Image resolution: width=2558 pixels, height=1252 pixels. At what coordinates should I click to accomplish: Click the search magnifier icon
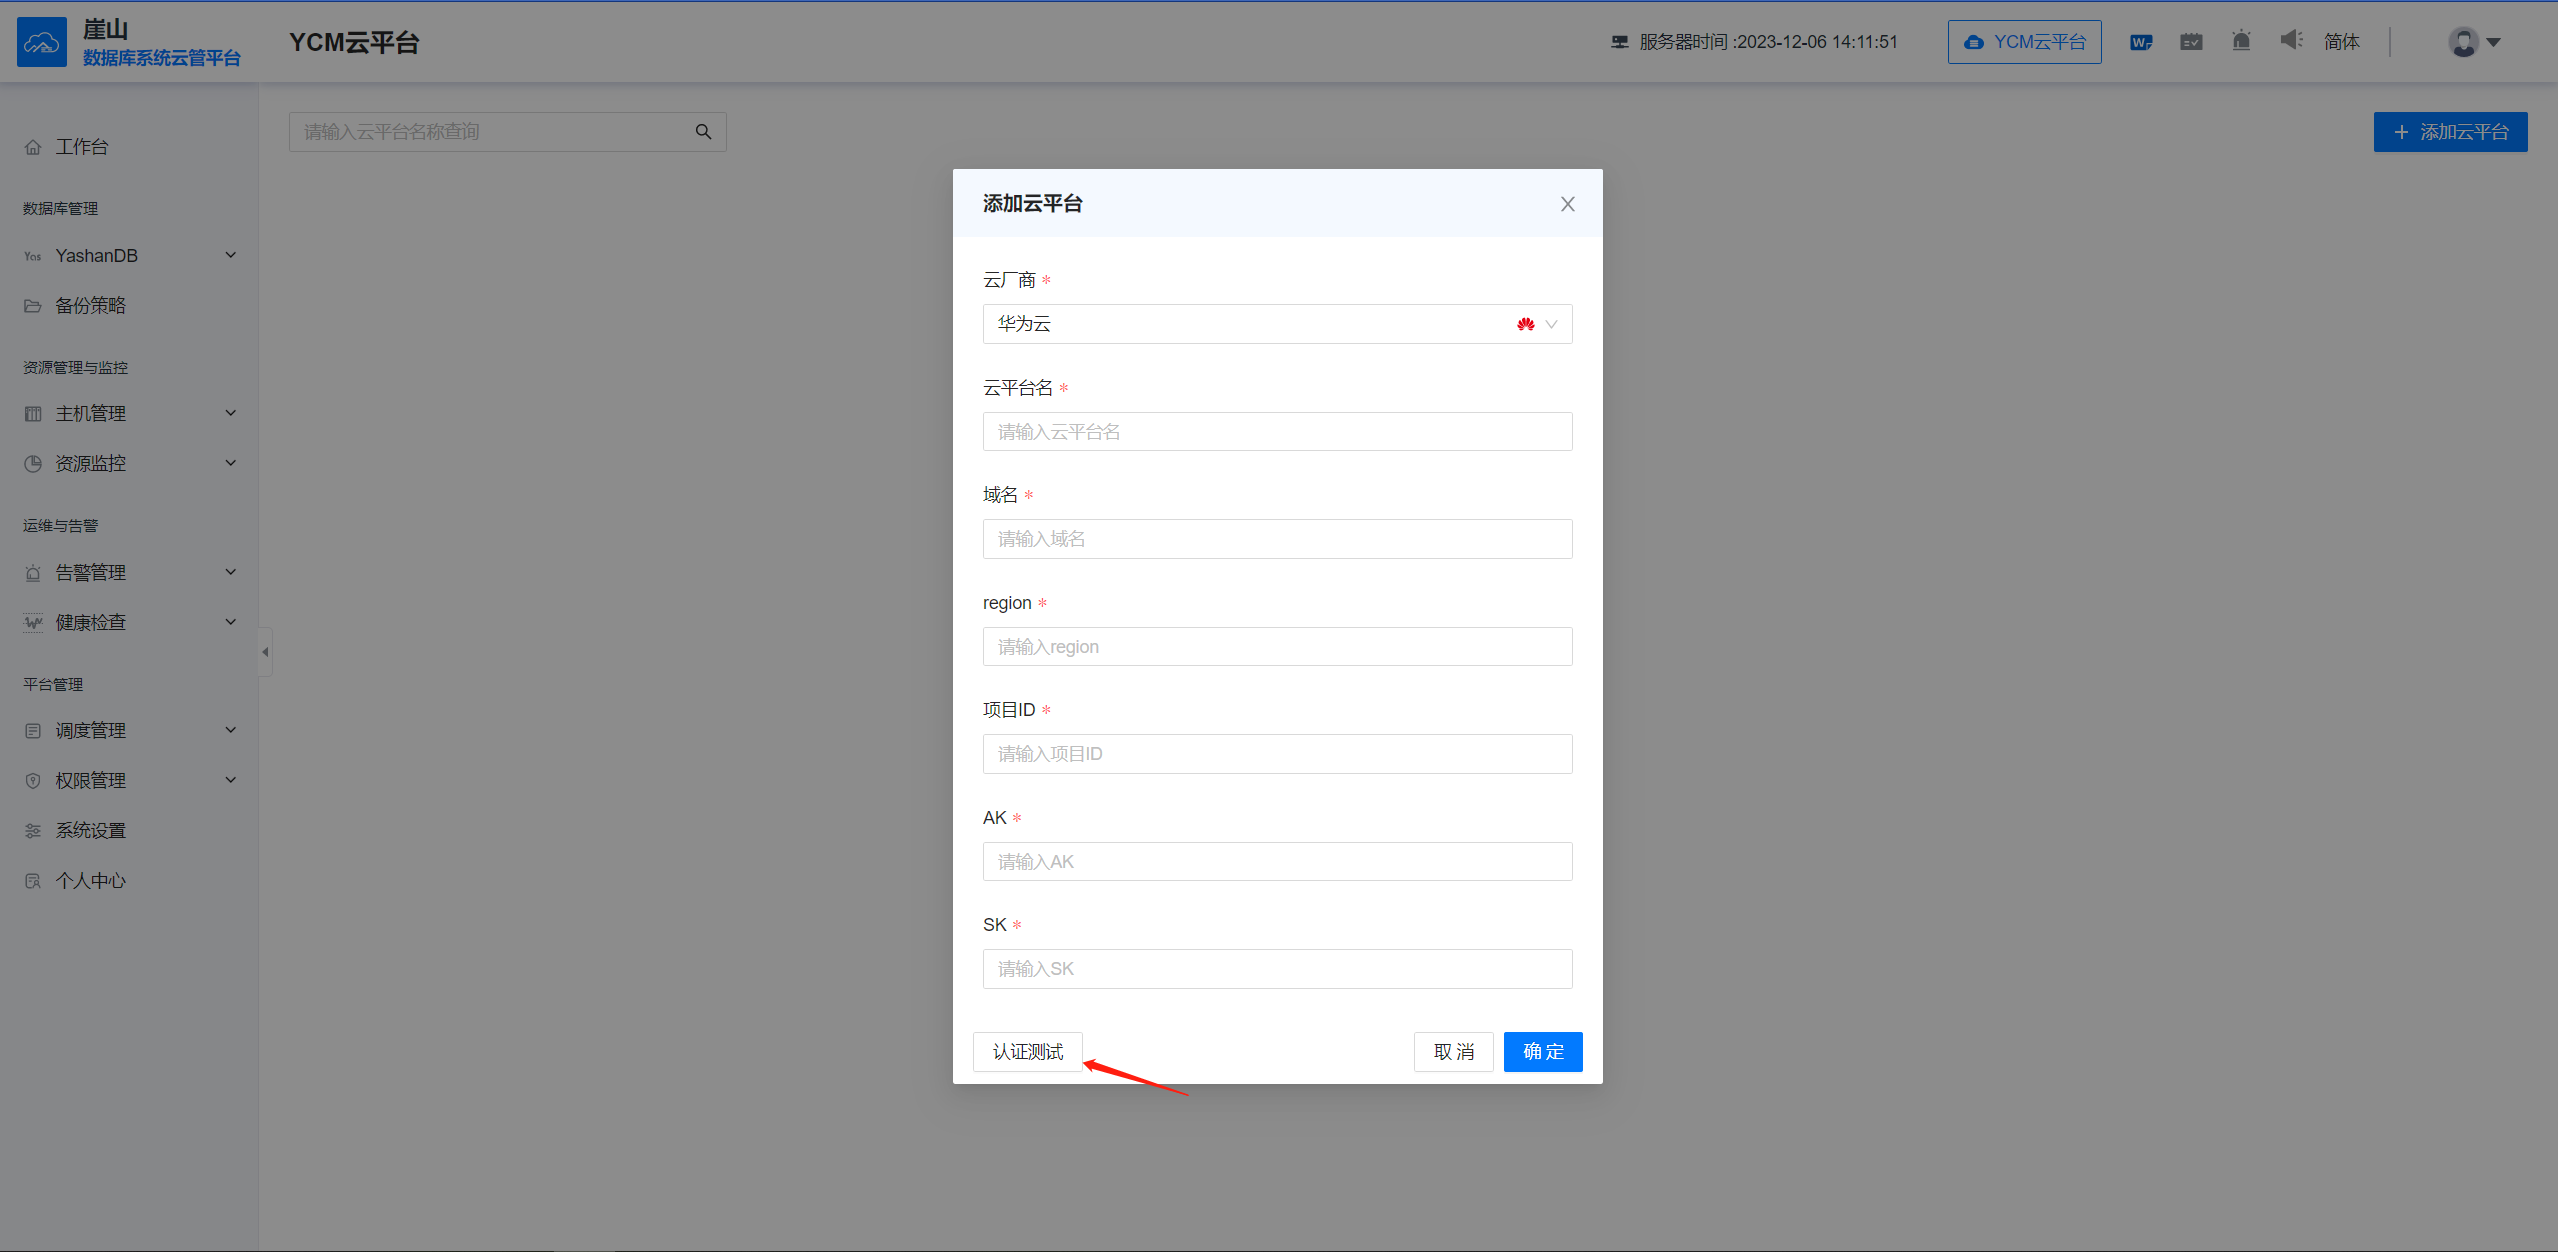click(703, 132)
